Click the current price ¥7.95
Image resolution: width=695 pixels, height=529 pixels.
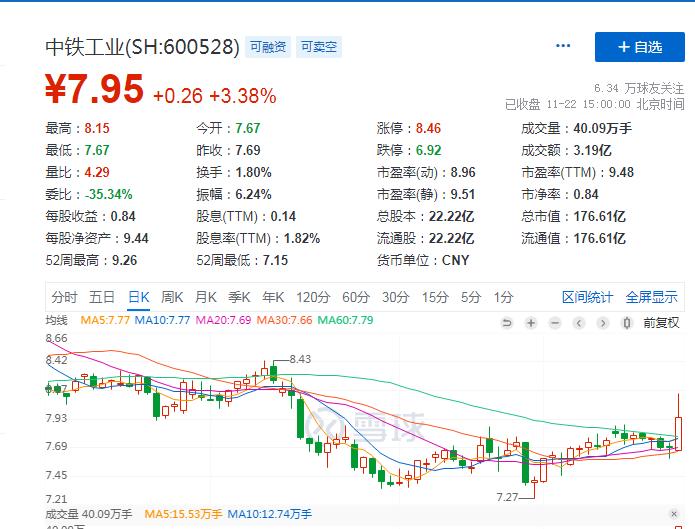pos(94,89)
